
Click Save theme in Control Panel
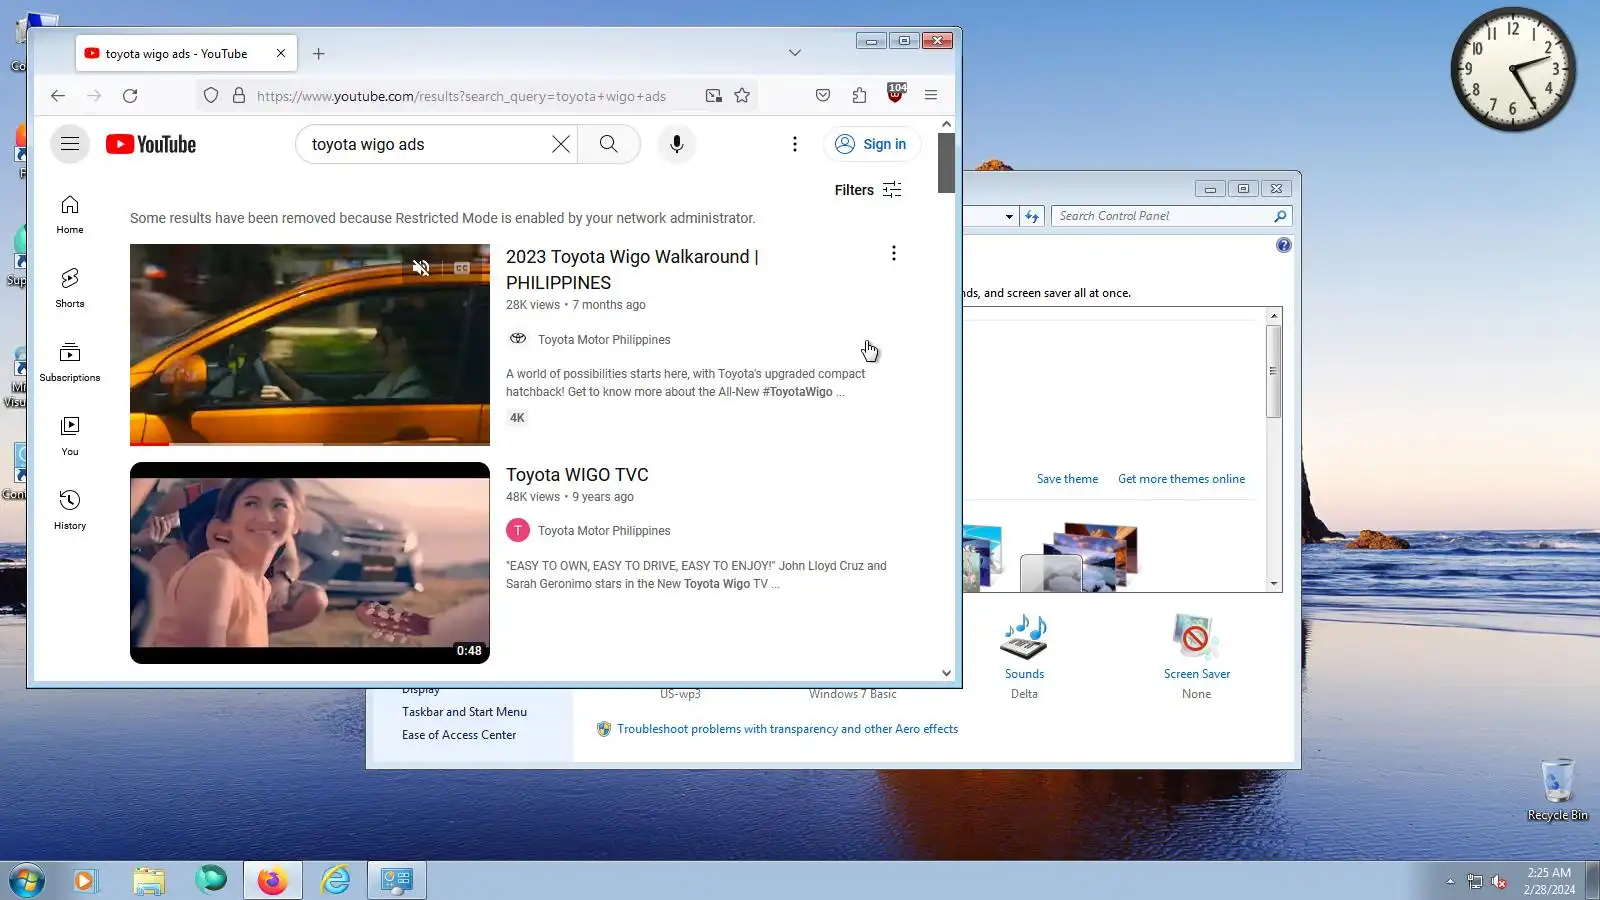tap(1067, 479)
